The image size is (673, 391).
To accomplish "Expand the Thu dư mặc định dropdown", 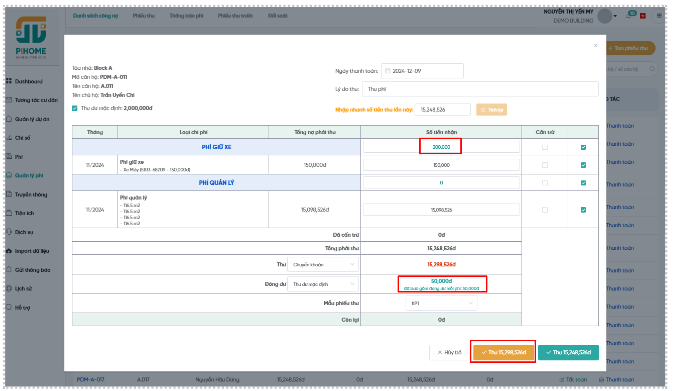I will tap(323, 284).
